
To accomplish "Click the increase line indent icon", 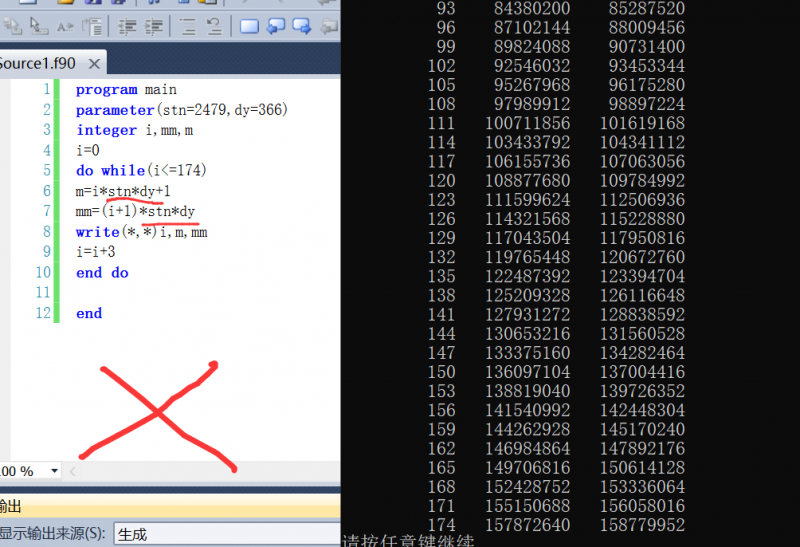I will (x=155, y=26).
